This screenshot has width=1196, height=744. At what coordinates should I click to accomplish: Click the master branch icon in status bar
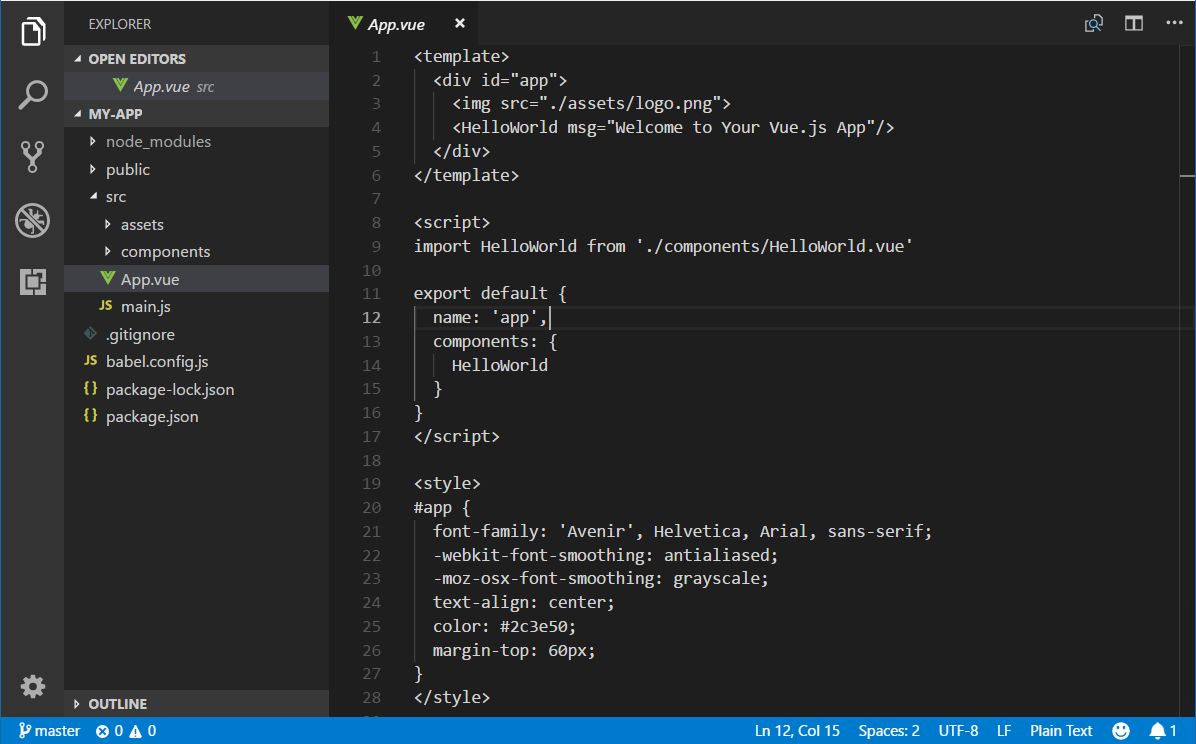click(24, 730)
